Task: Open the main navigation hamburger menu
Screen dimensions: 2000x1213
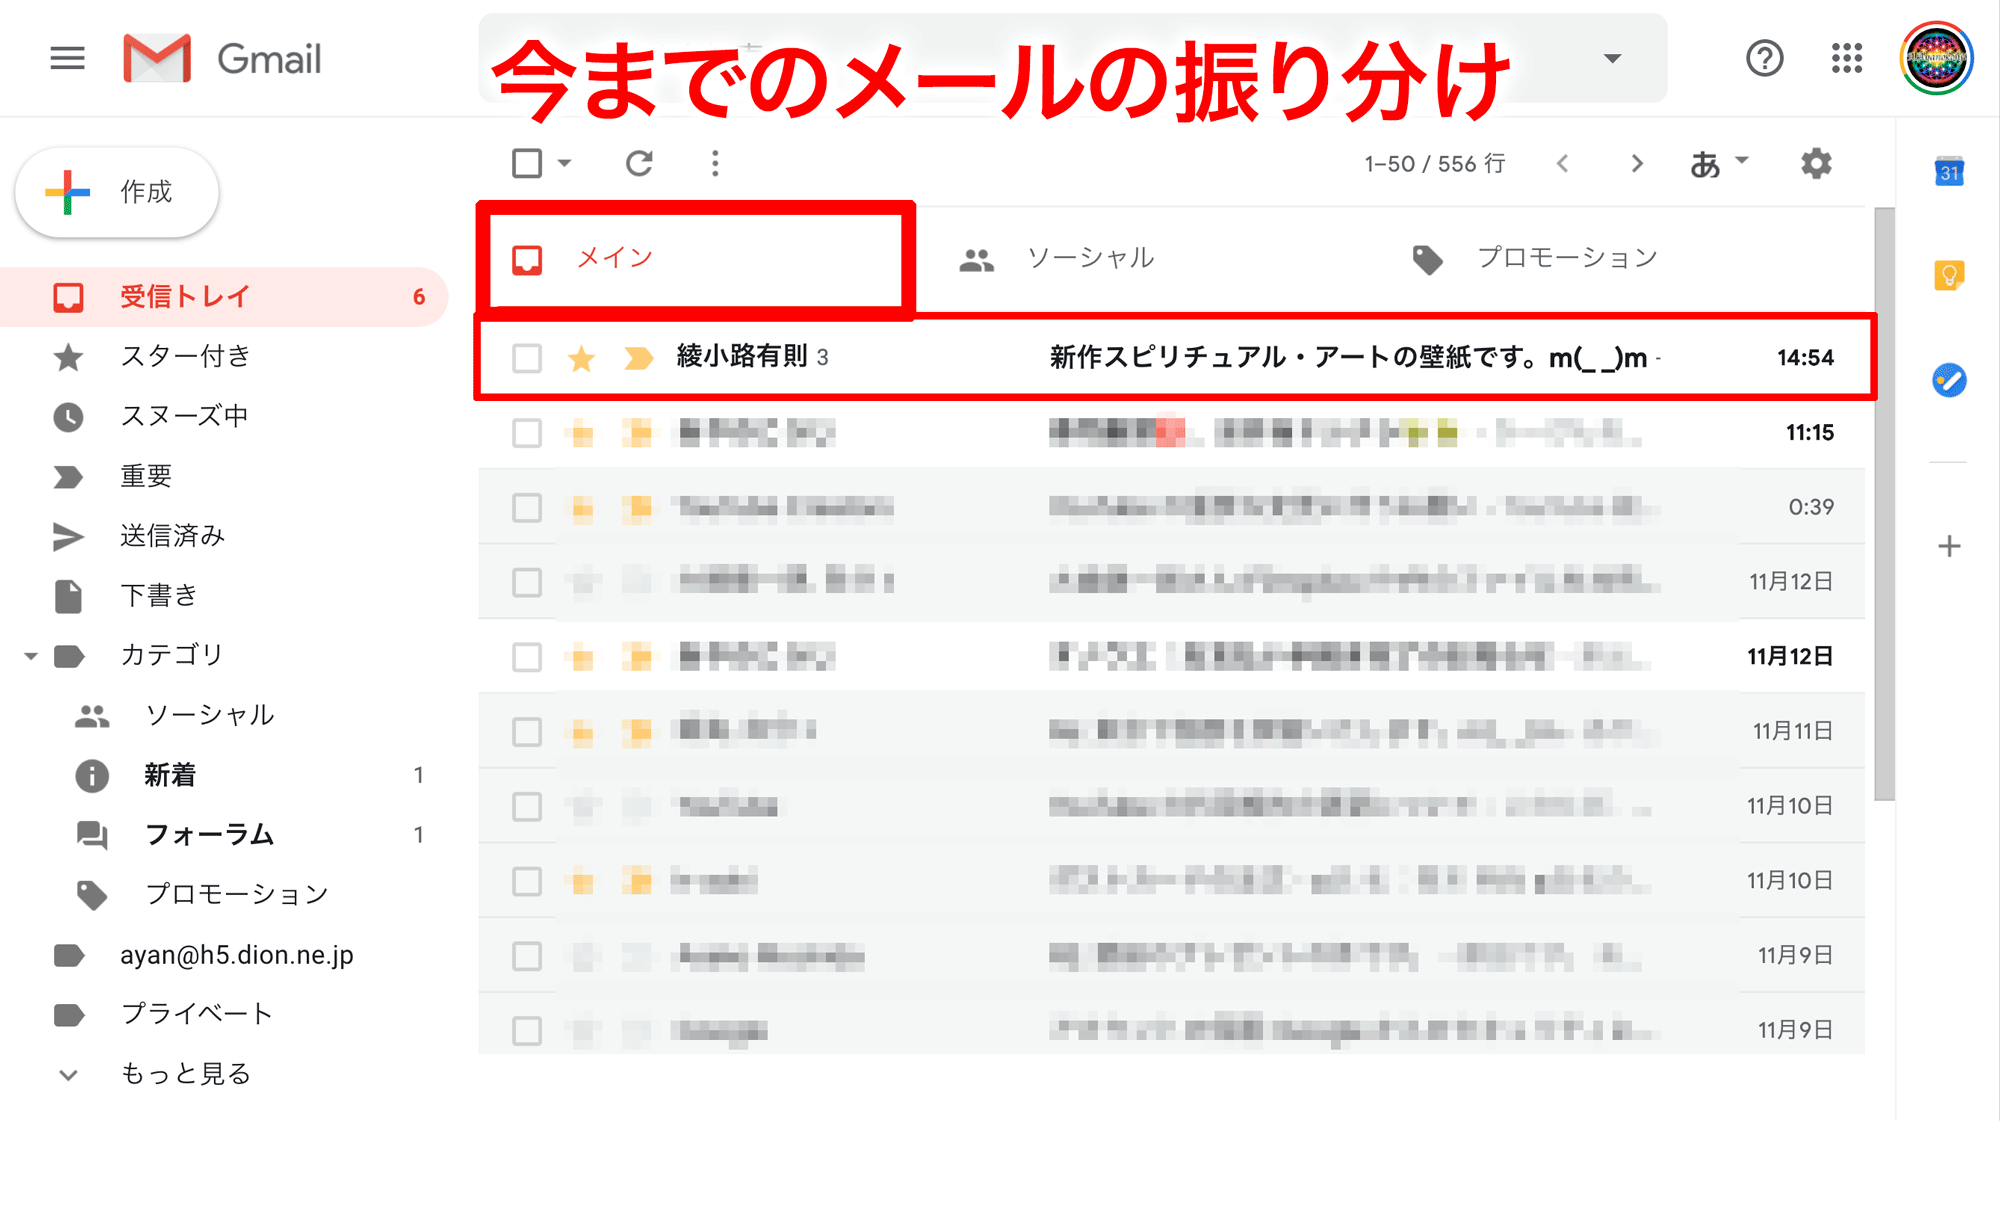Action: pos(66,58)
